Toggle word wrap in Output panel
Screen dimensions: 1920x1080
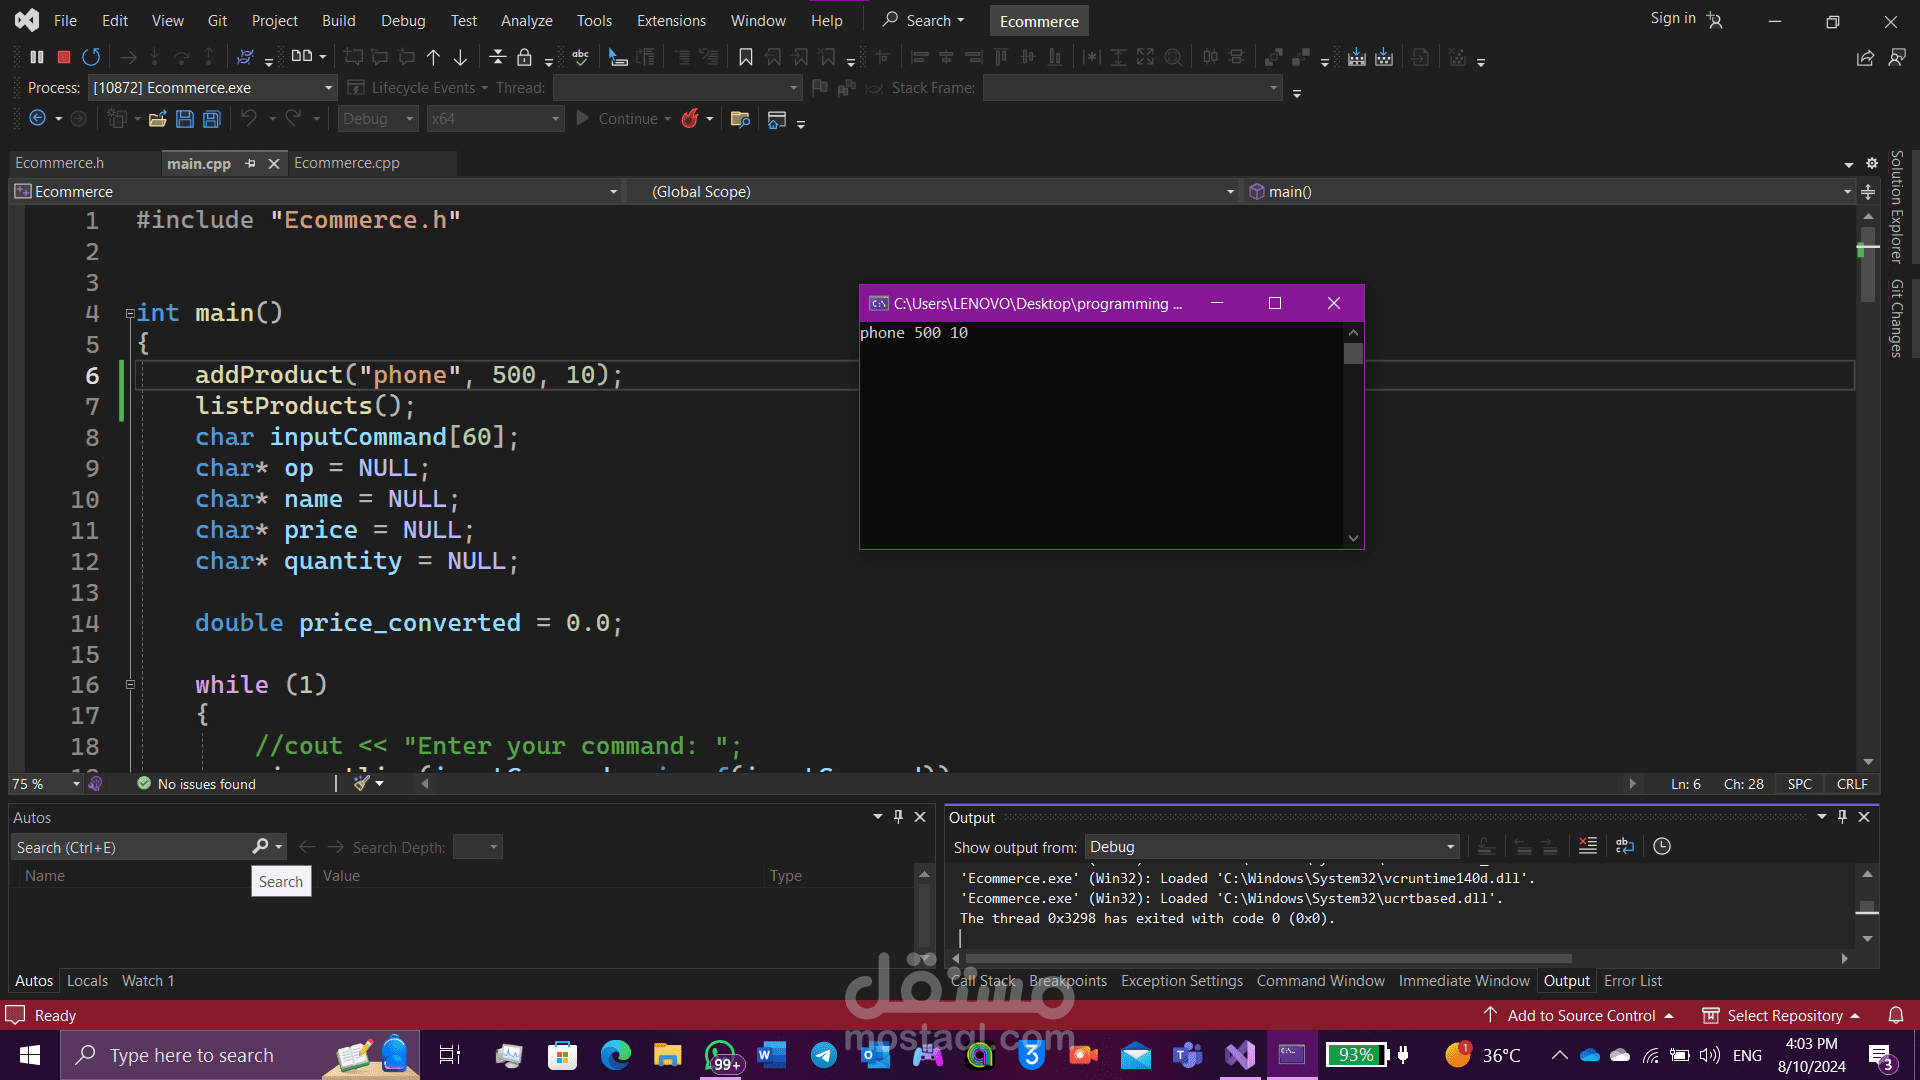tap(1625, 847)
